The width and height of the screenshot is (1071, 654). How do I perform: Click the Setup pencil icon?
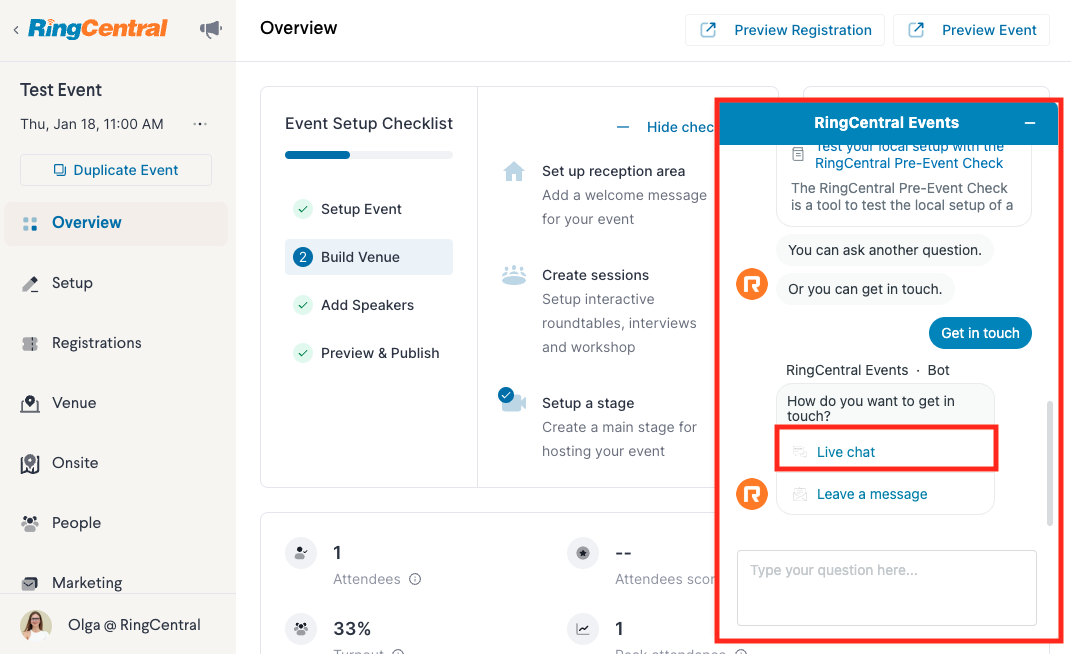30,284
